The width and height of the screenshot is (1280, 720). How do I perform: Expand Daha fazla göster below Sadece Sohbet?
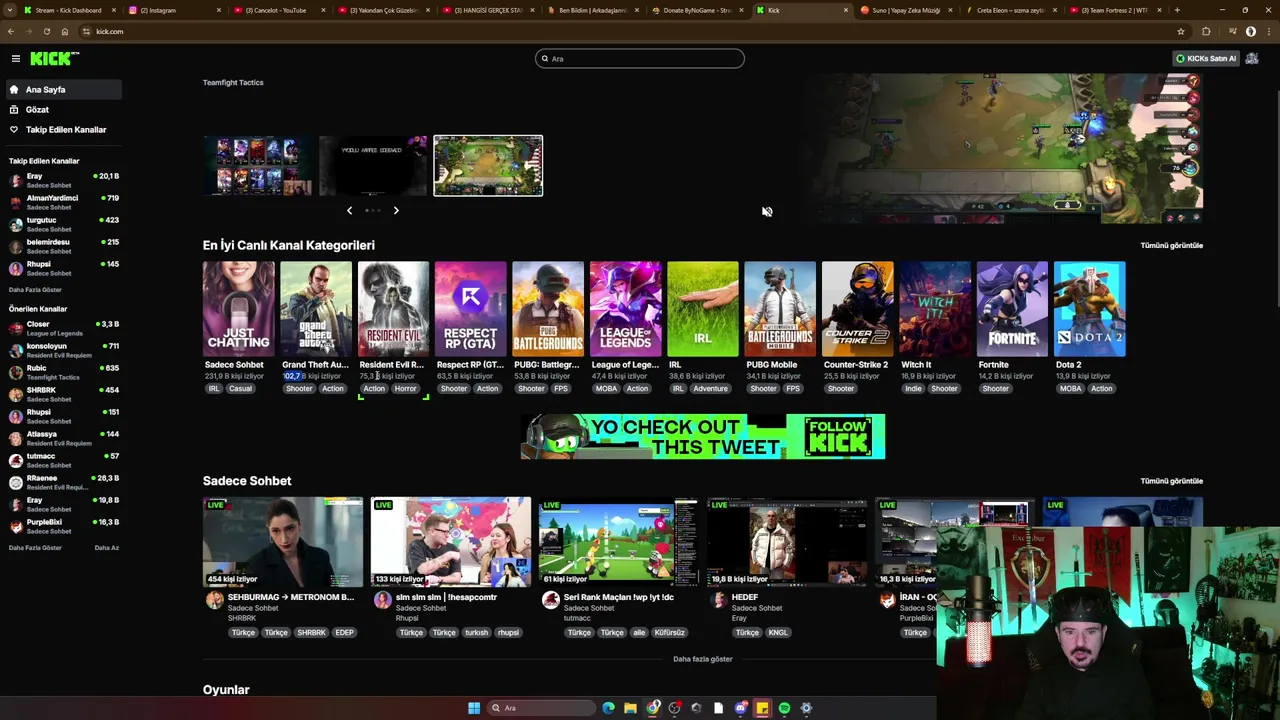(703, 660)
